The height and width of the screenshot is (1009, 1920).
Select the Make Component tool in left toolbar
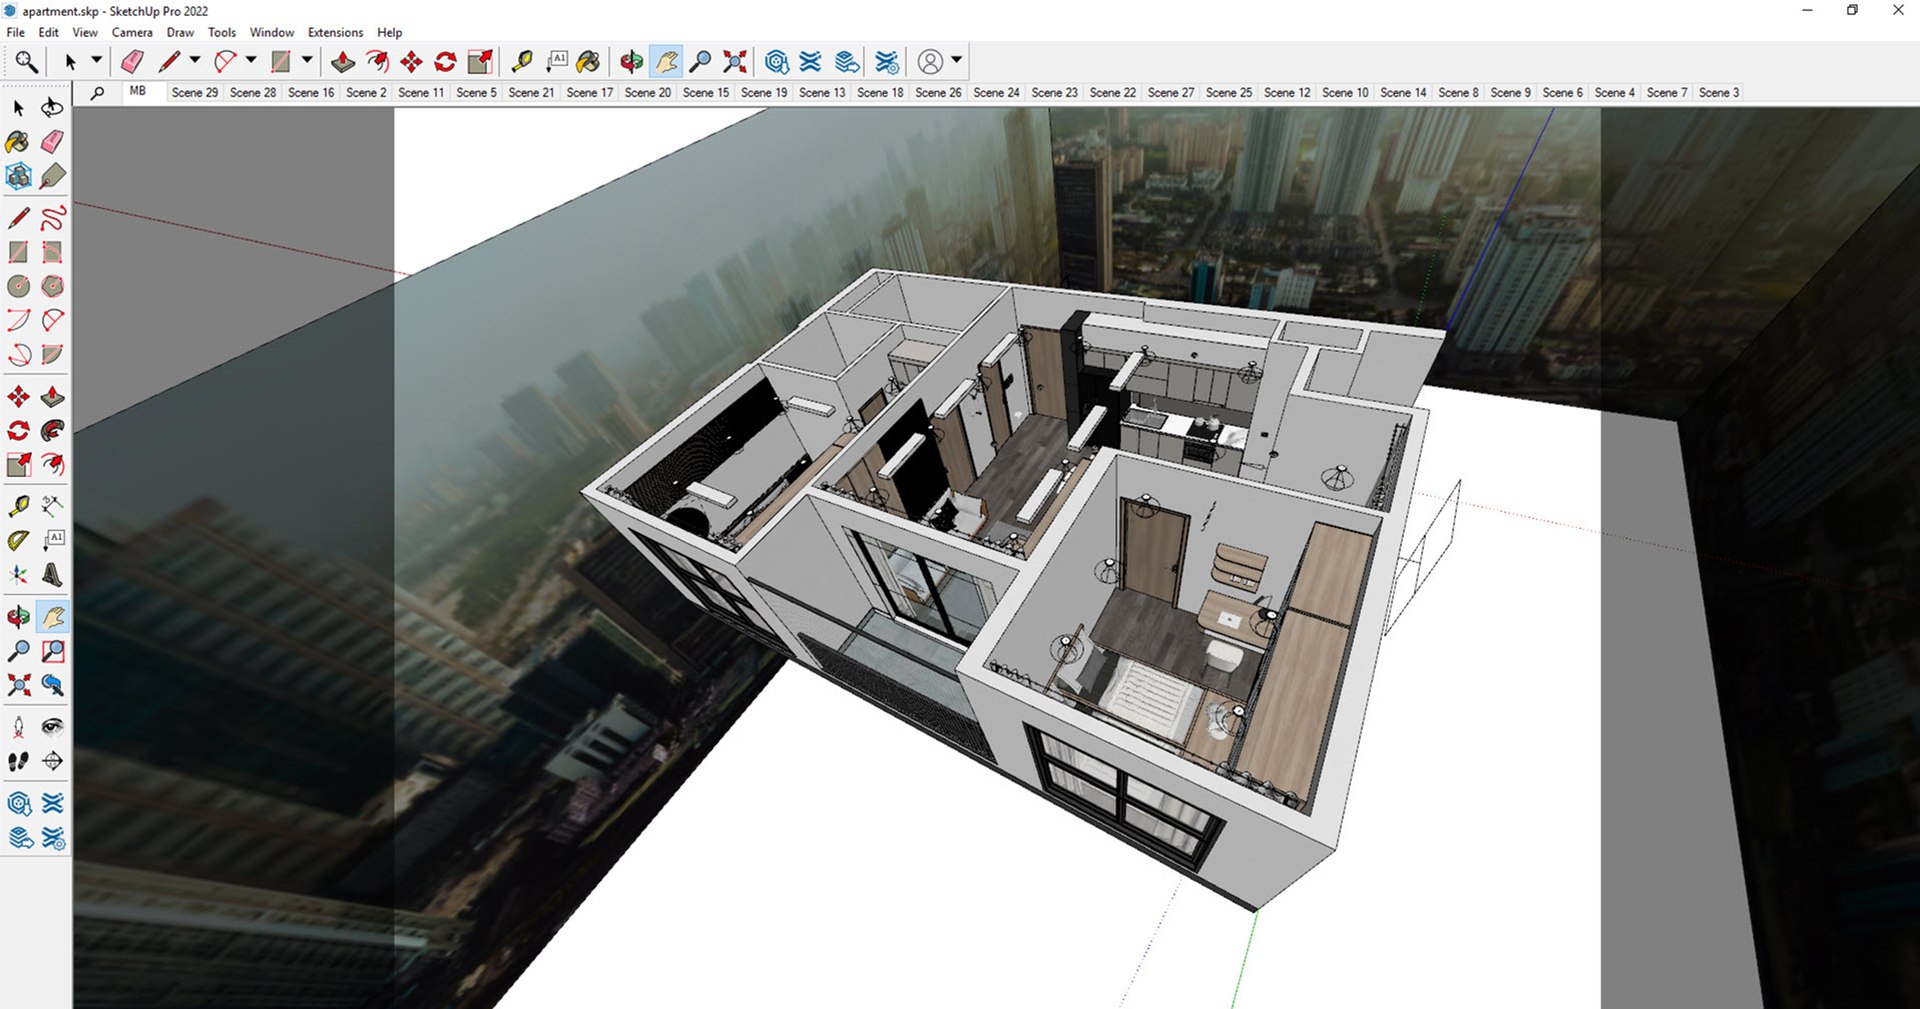(x=18, y=176)
